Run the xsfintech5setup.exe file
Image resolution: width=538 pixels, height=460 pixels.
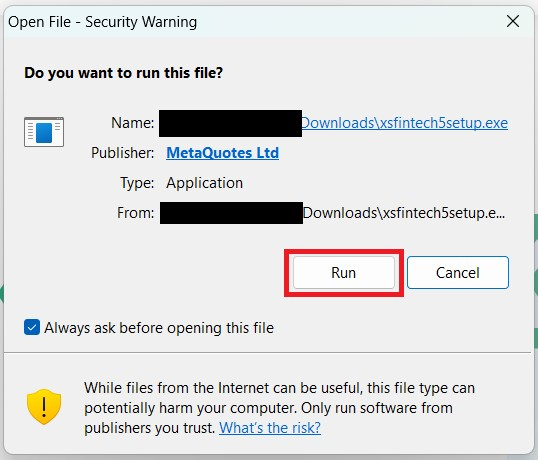click(x=343, y=273)
